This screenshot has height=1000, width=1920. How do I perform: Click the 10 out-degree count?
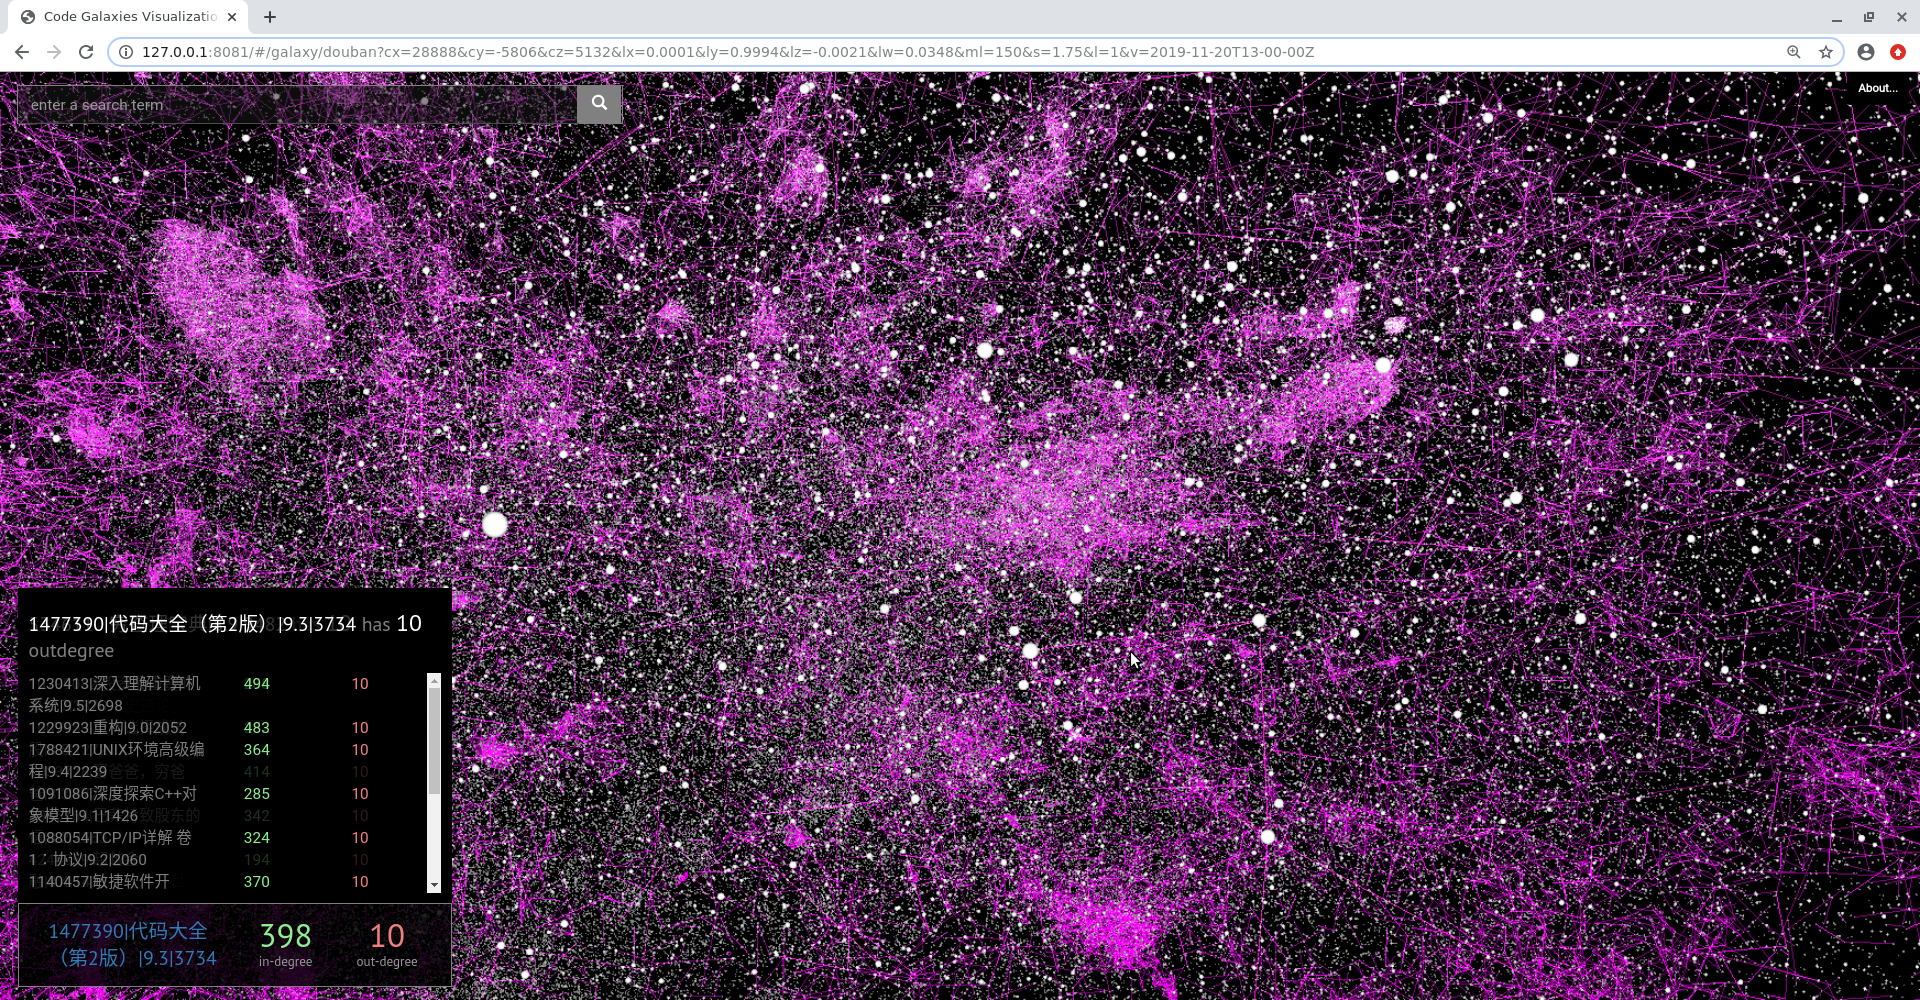(x=387, y=937)
